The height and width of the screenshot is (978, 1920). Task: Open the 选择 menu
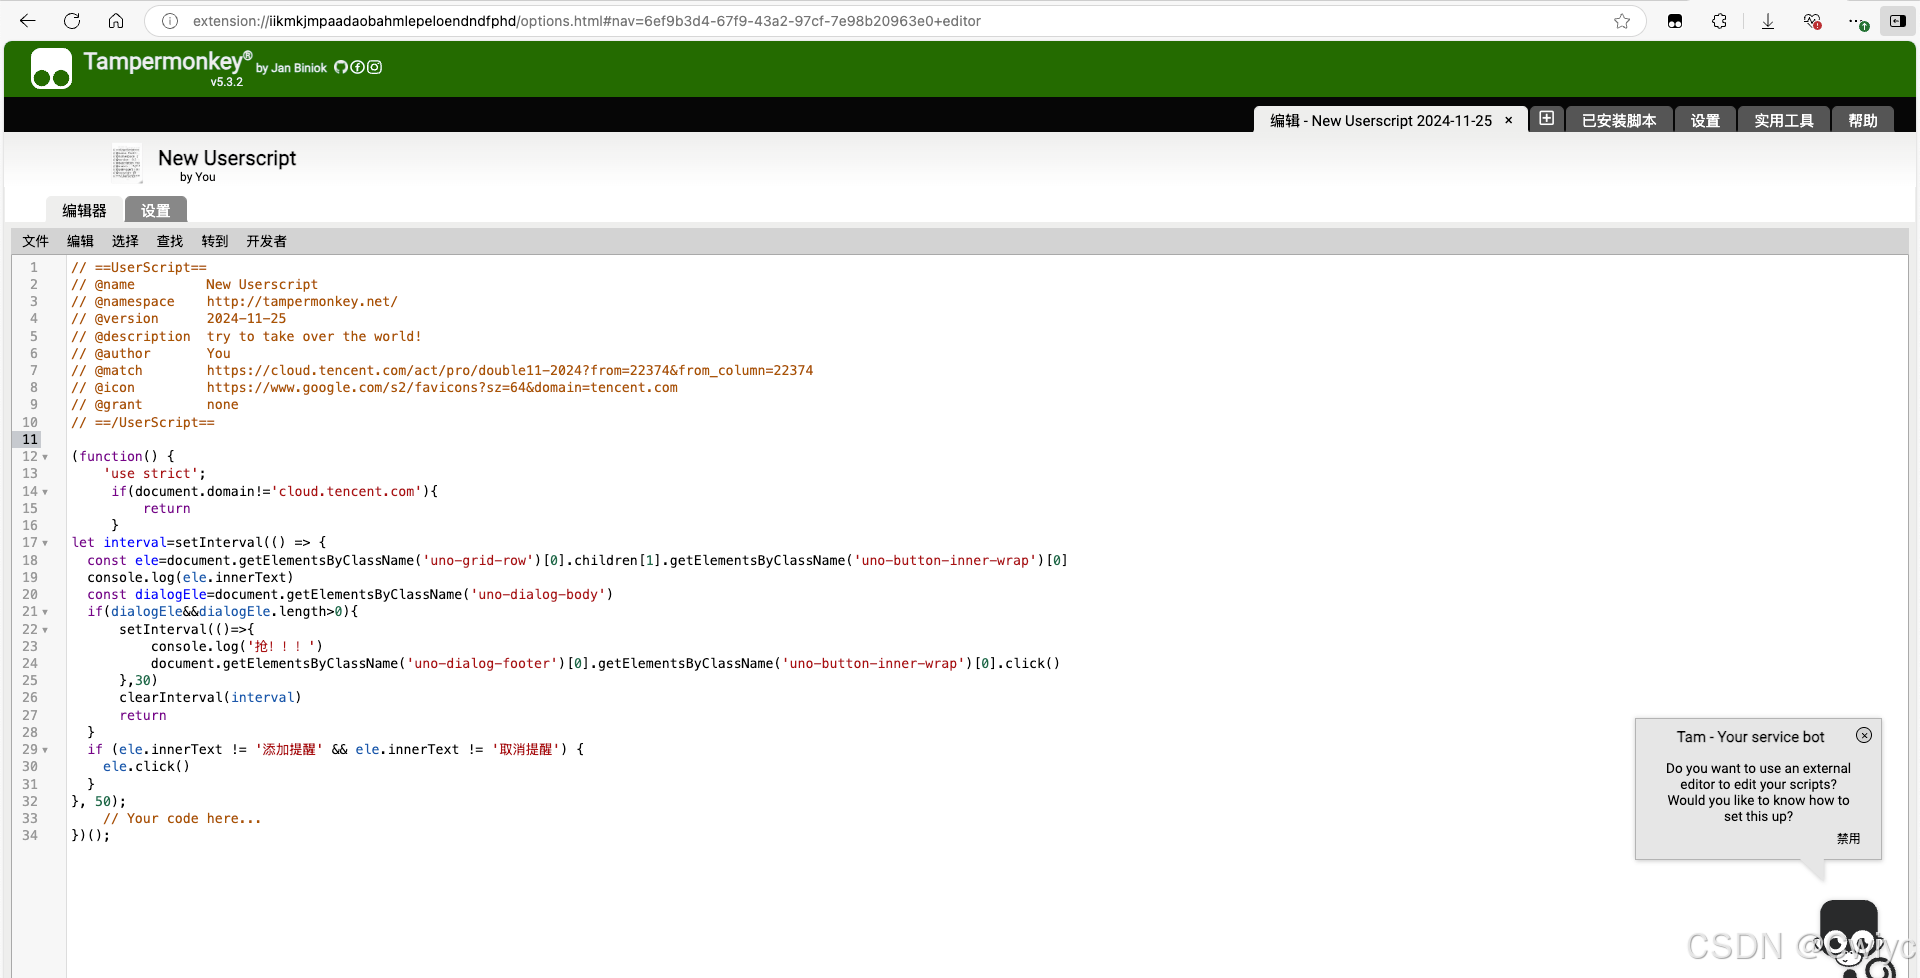[x=125, y=241]
